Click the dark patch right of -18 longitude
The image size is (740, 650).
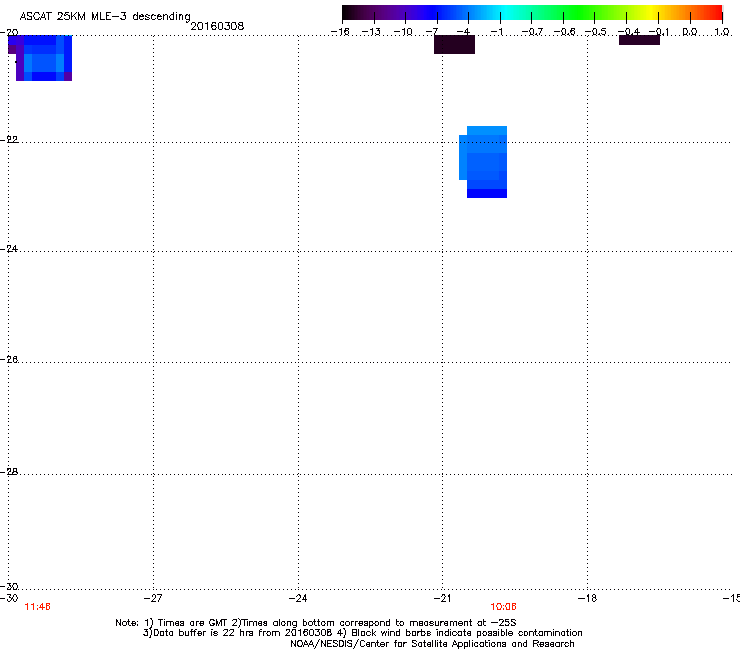click(x=639, y=40)
